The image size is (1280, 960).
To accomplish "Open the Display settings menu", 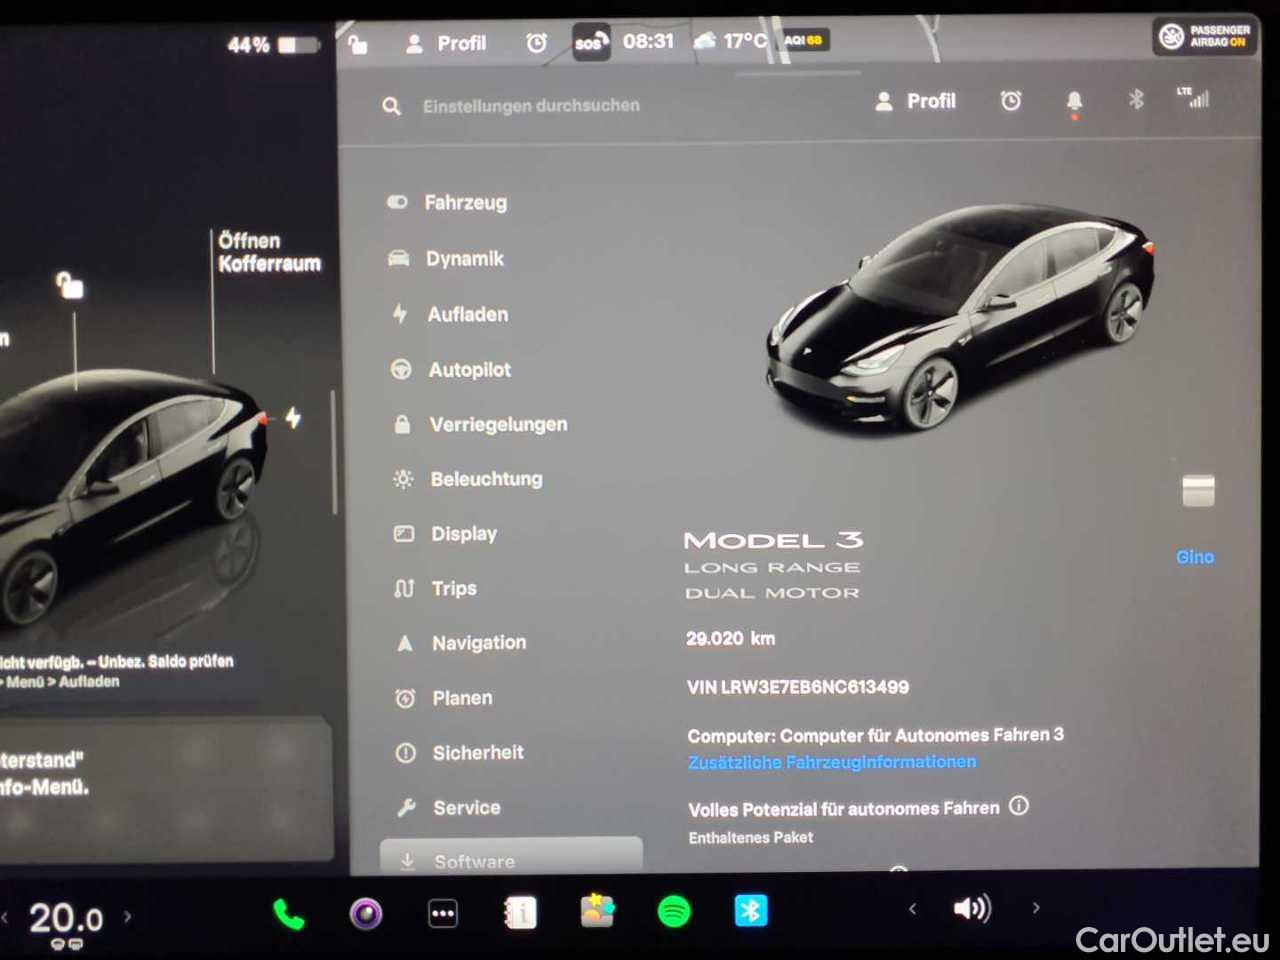I will (x=445, y=533).
